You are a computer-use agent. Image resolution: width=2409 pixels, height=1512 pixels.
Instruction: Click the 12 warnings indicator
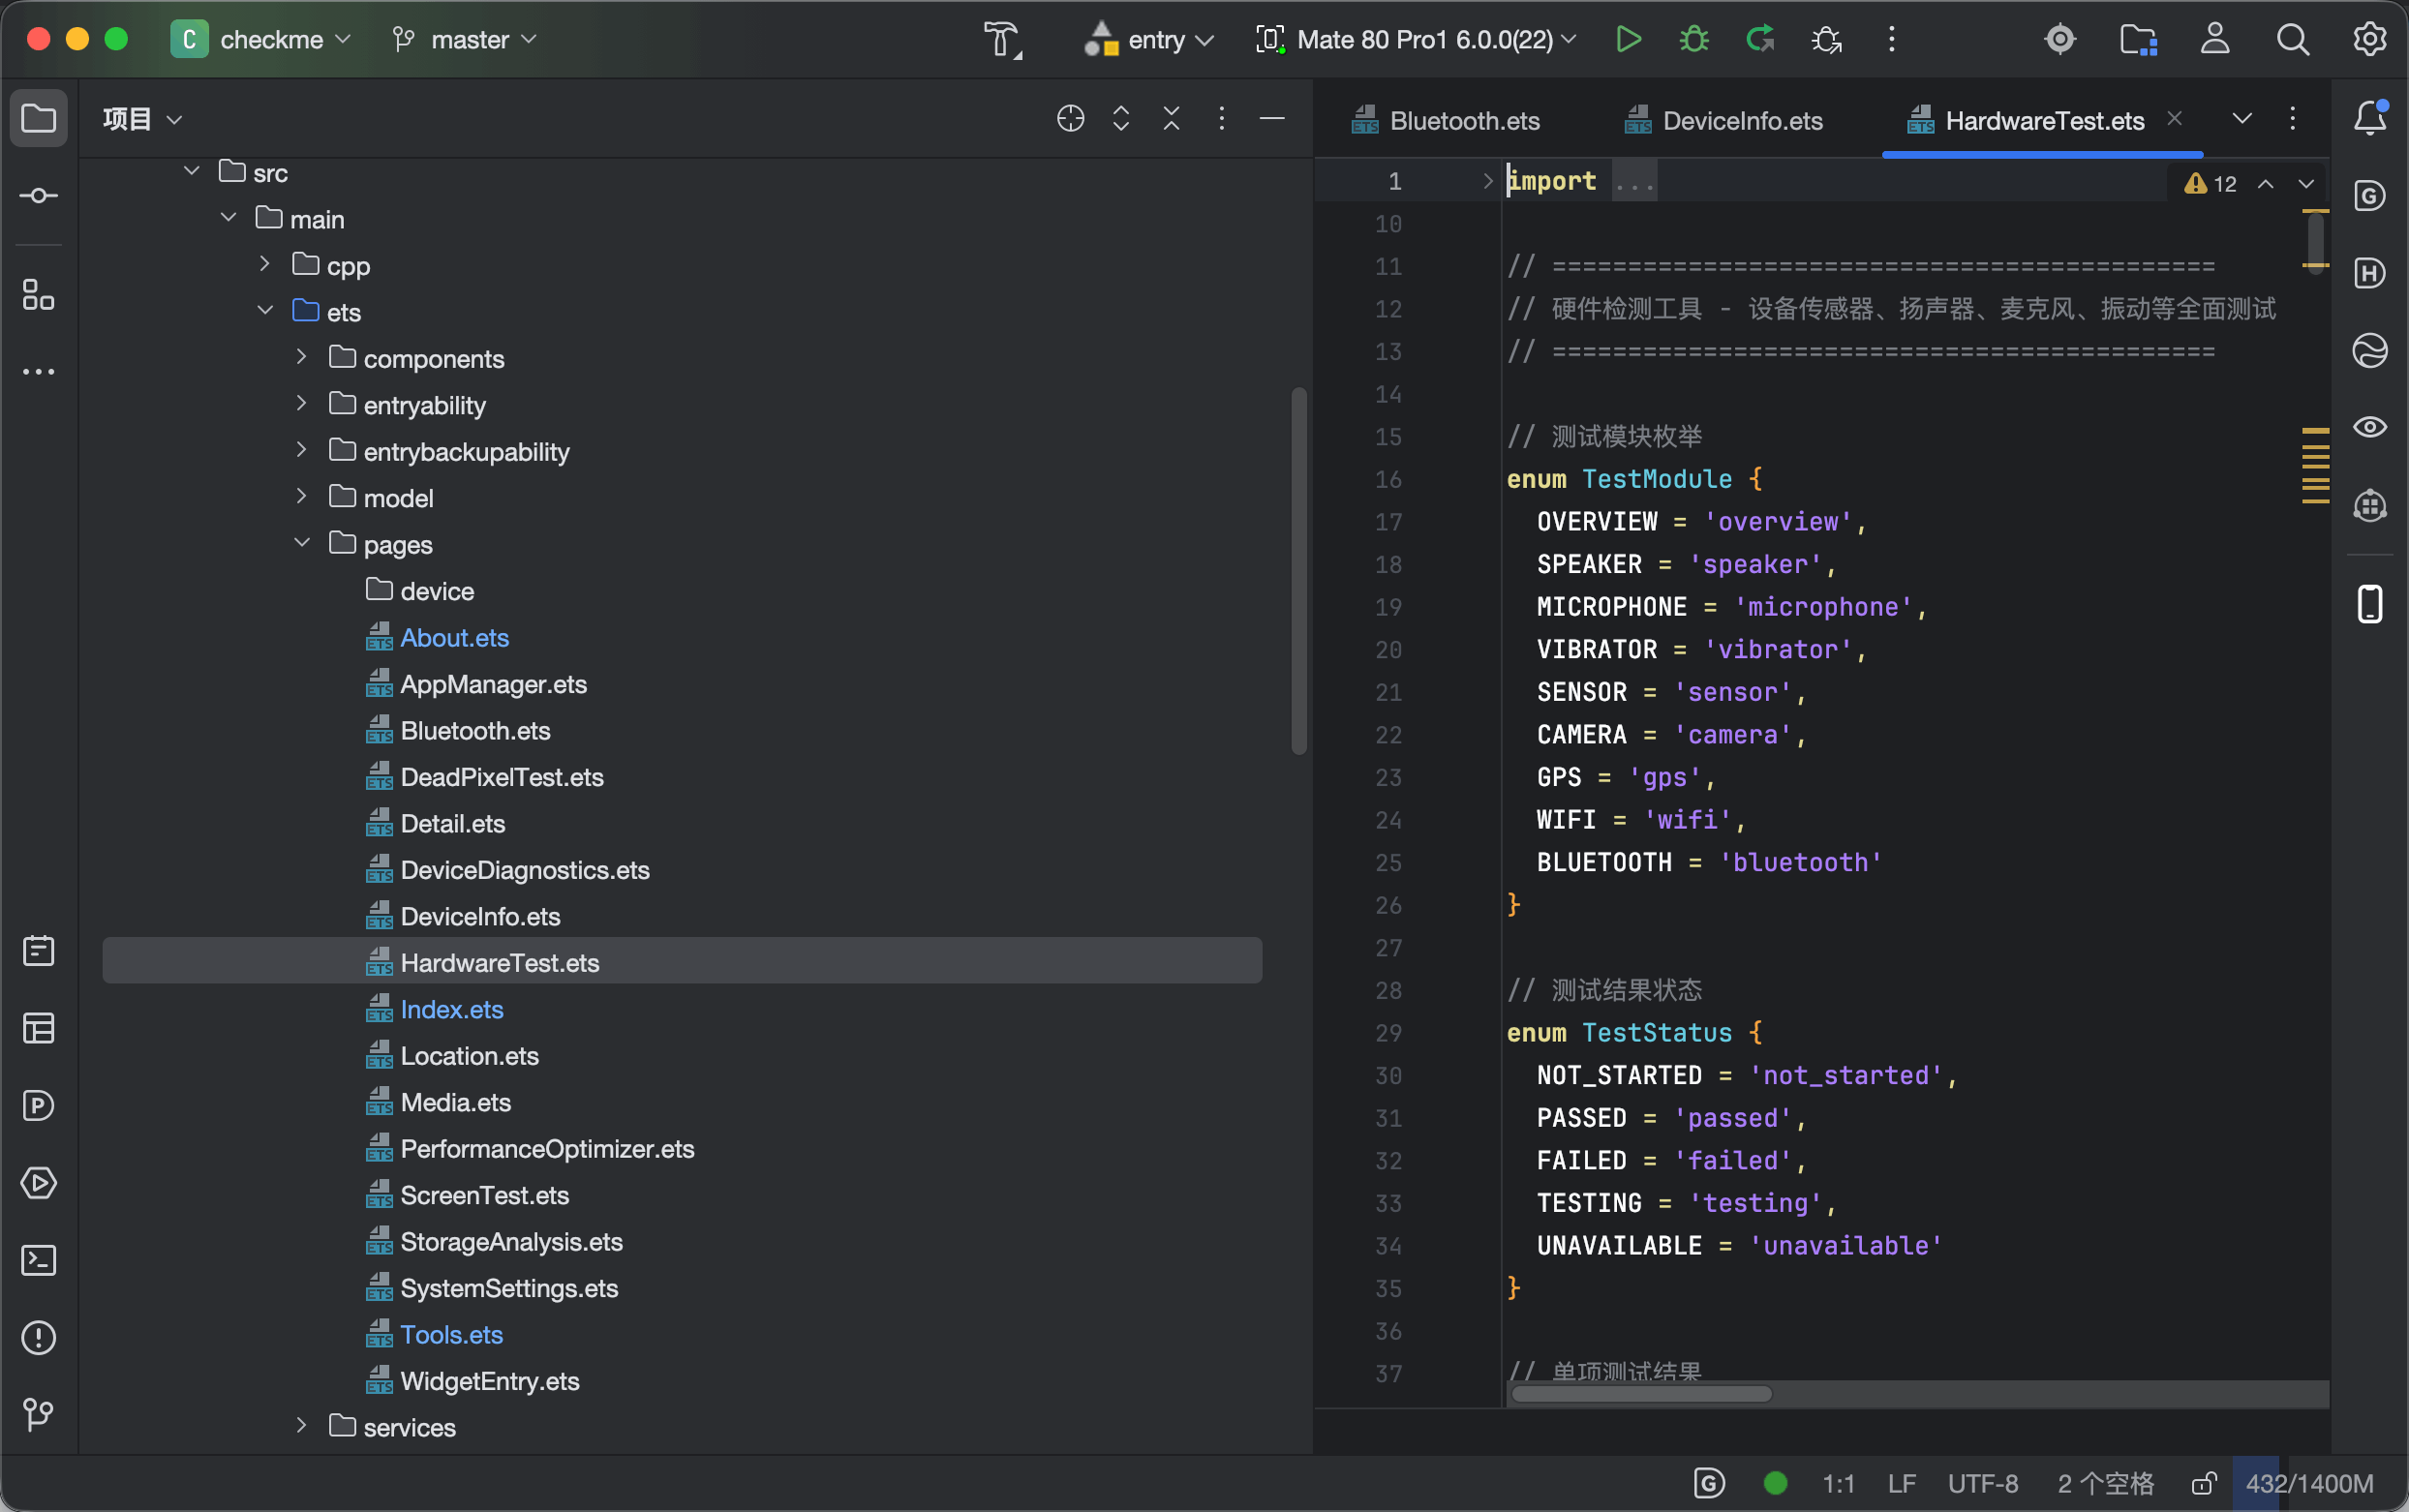tap(2211, 184)
